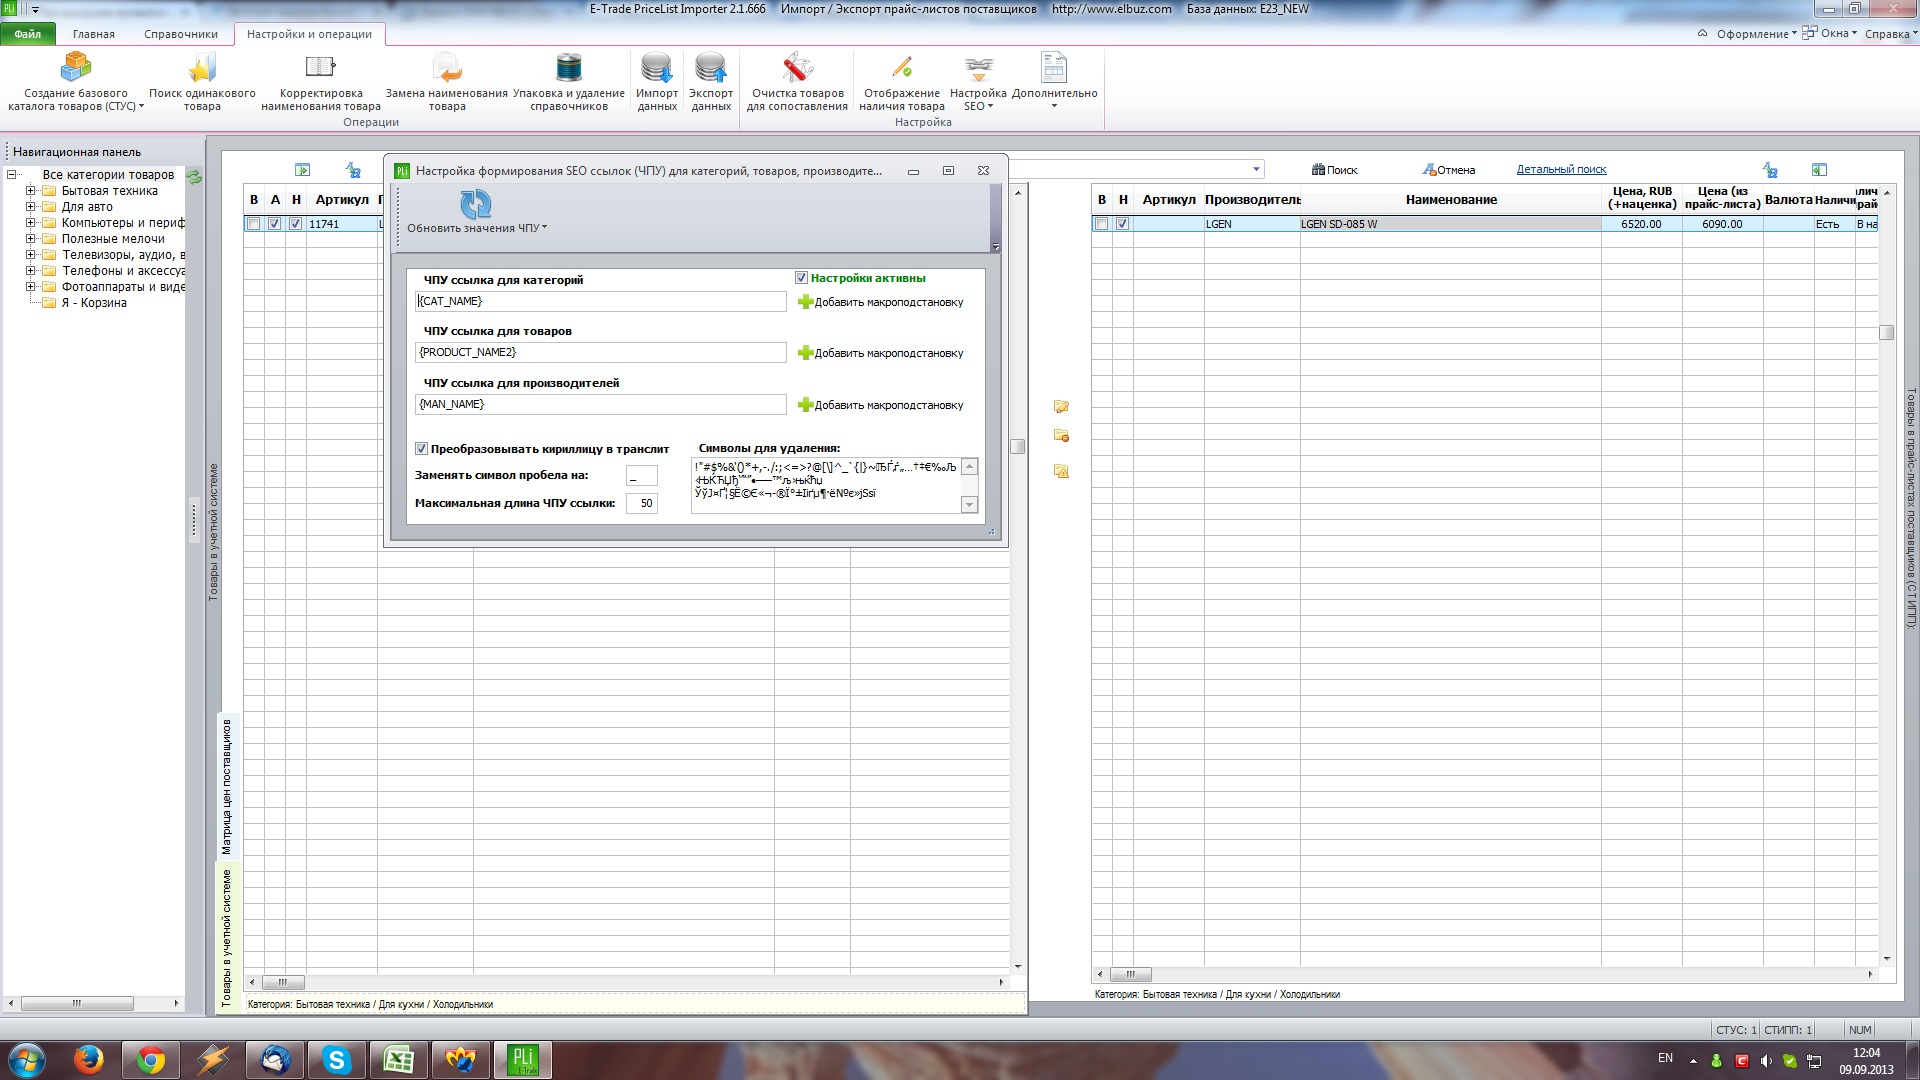
Task: Click the ЧПУ ссылка для категорий field
Action: click(x=601, y=301)
